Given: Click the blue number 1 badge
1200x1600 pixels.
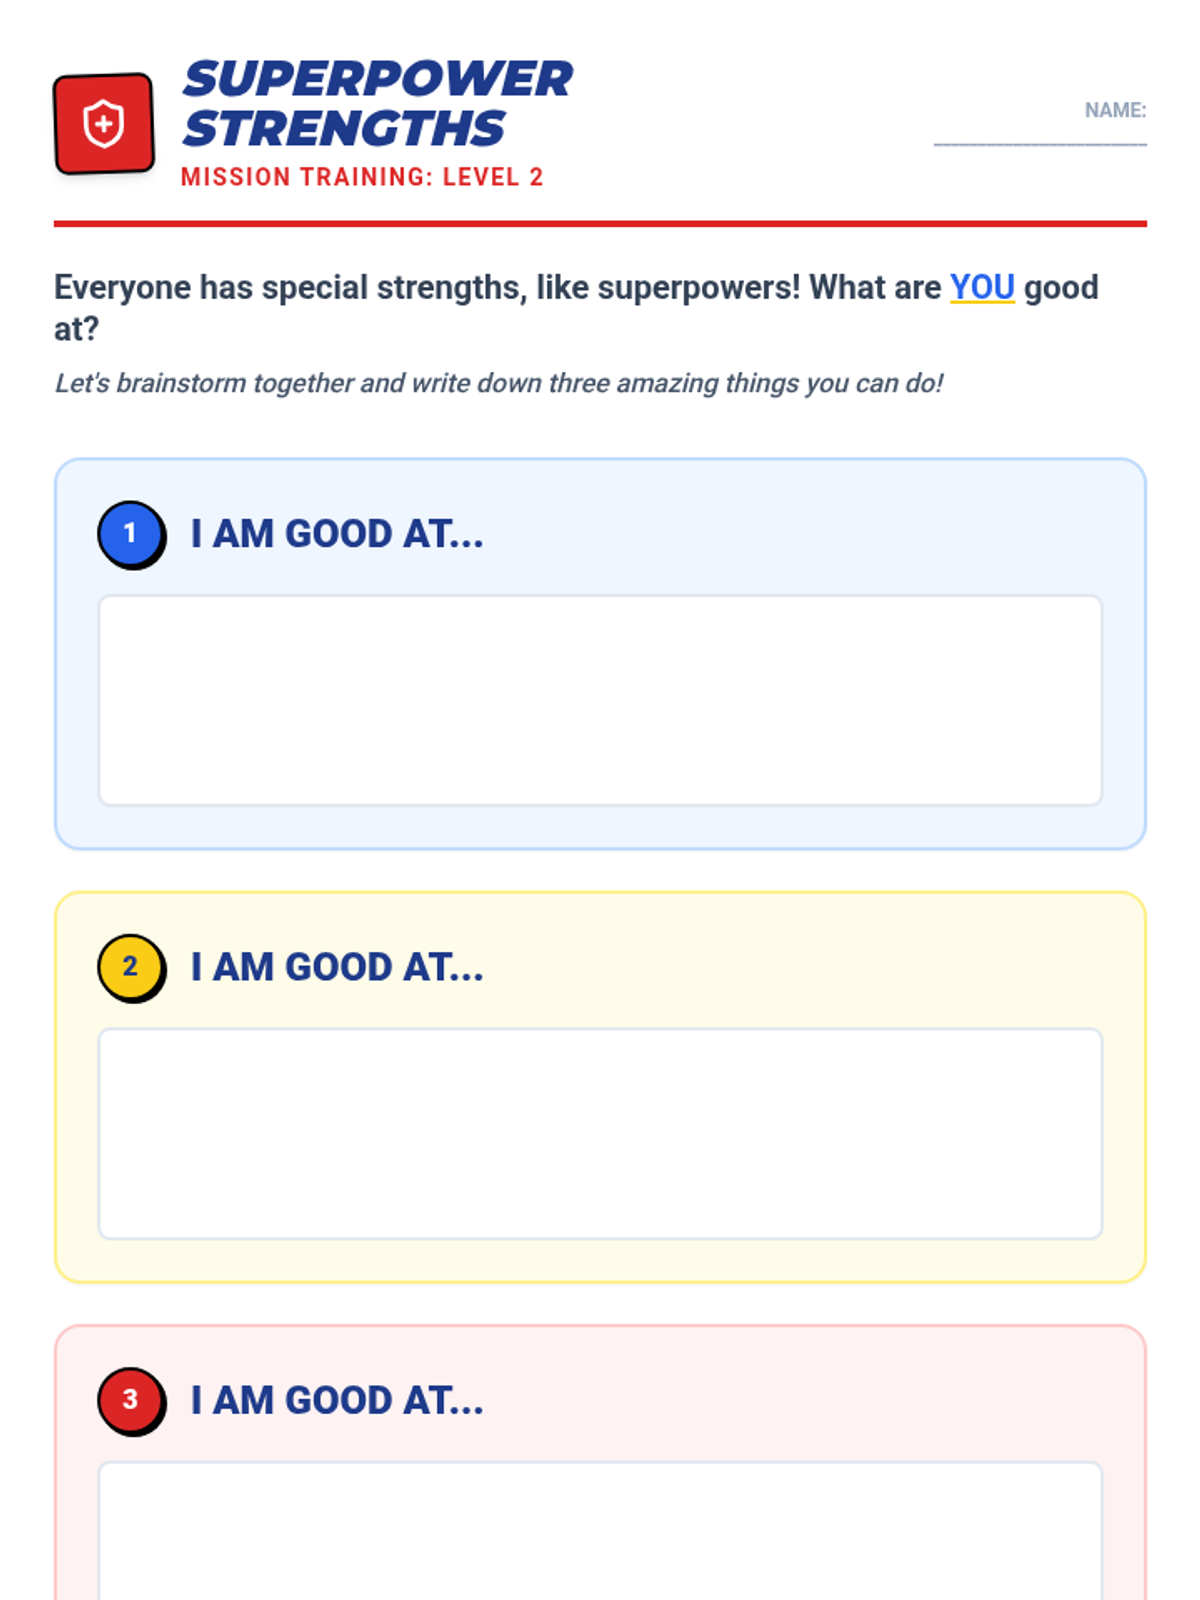Looking at the screenshot, I should 130,534.
